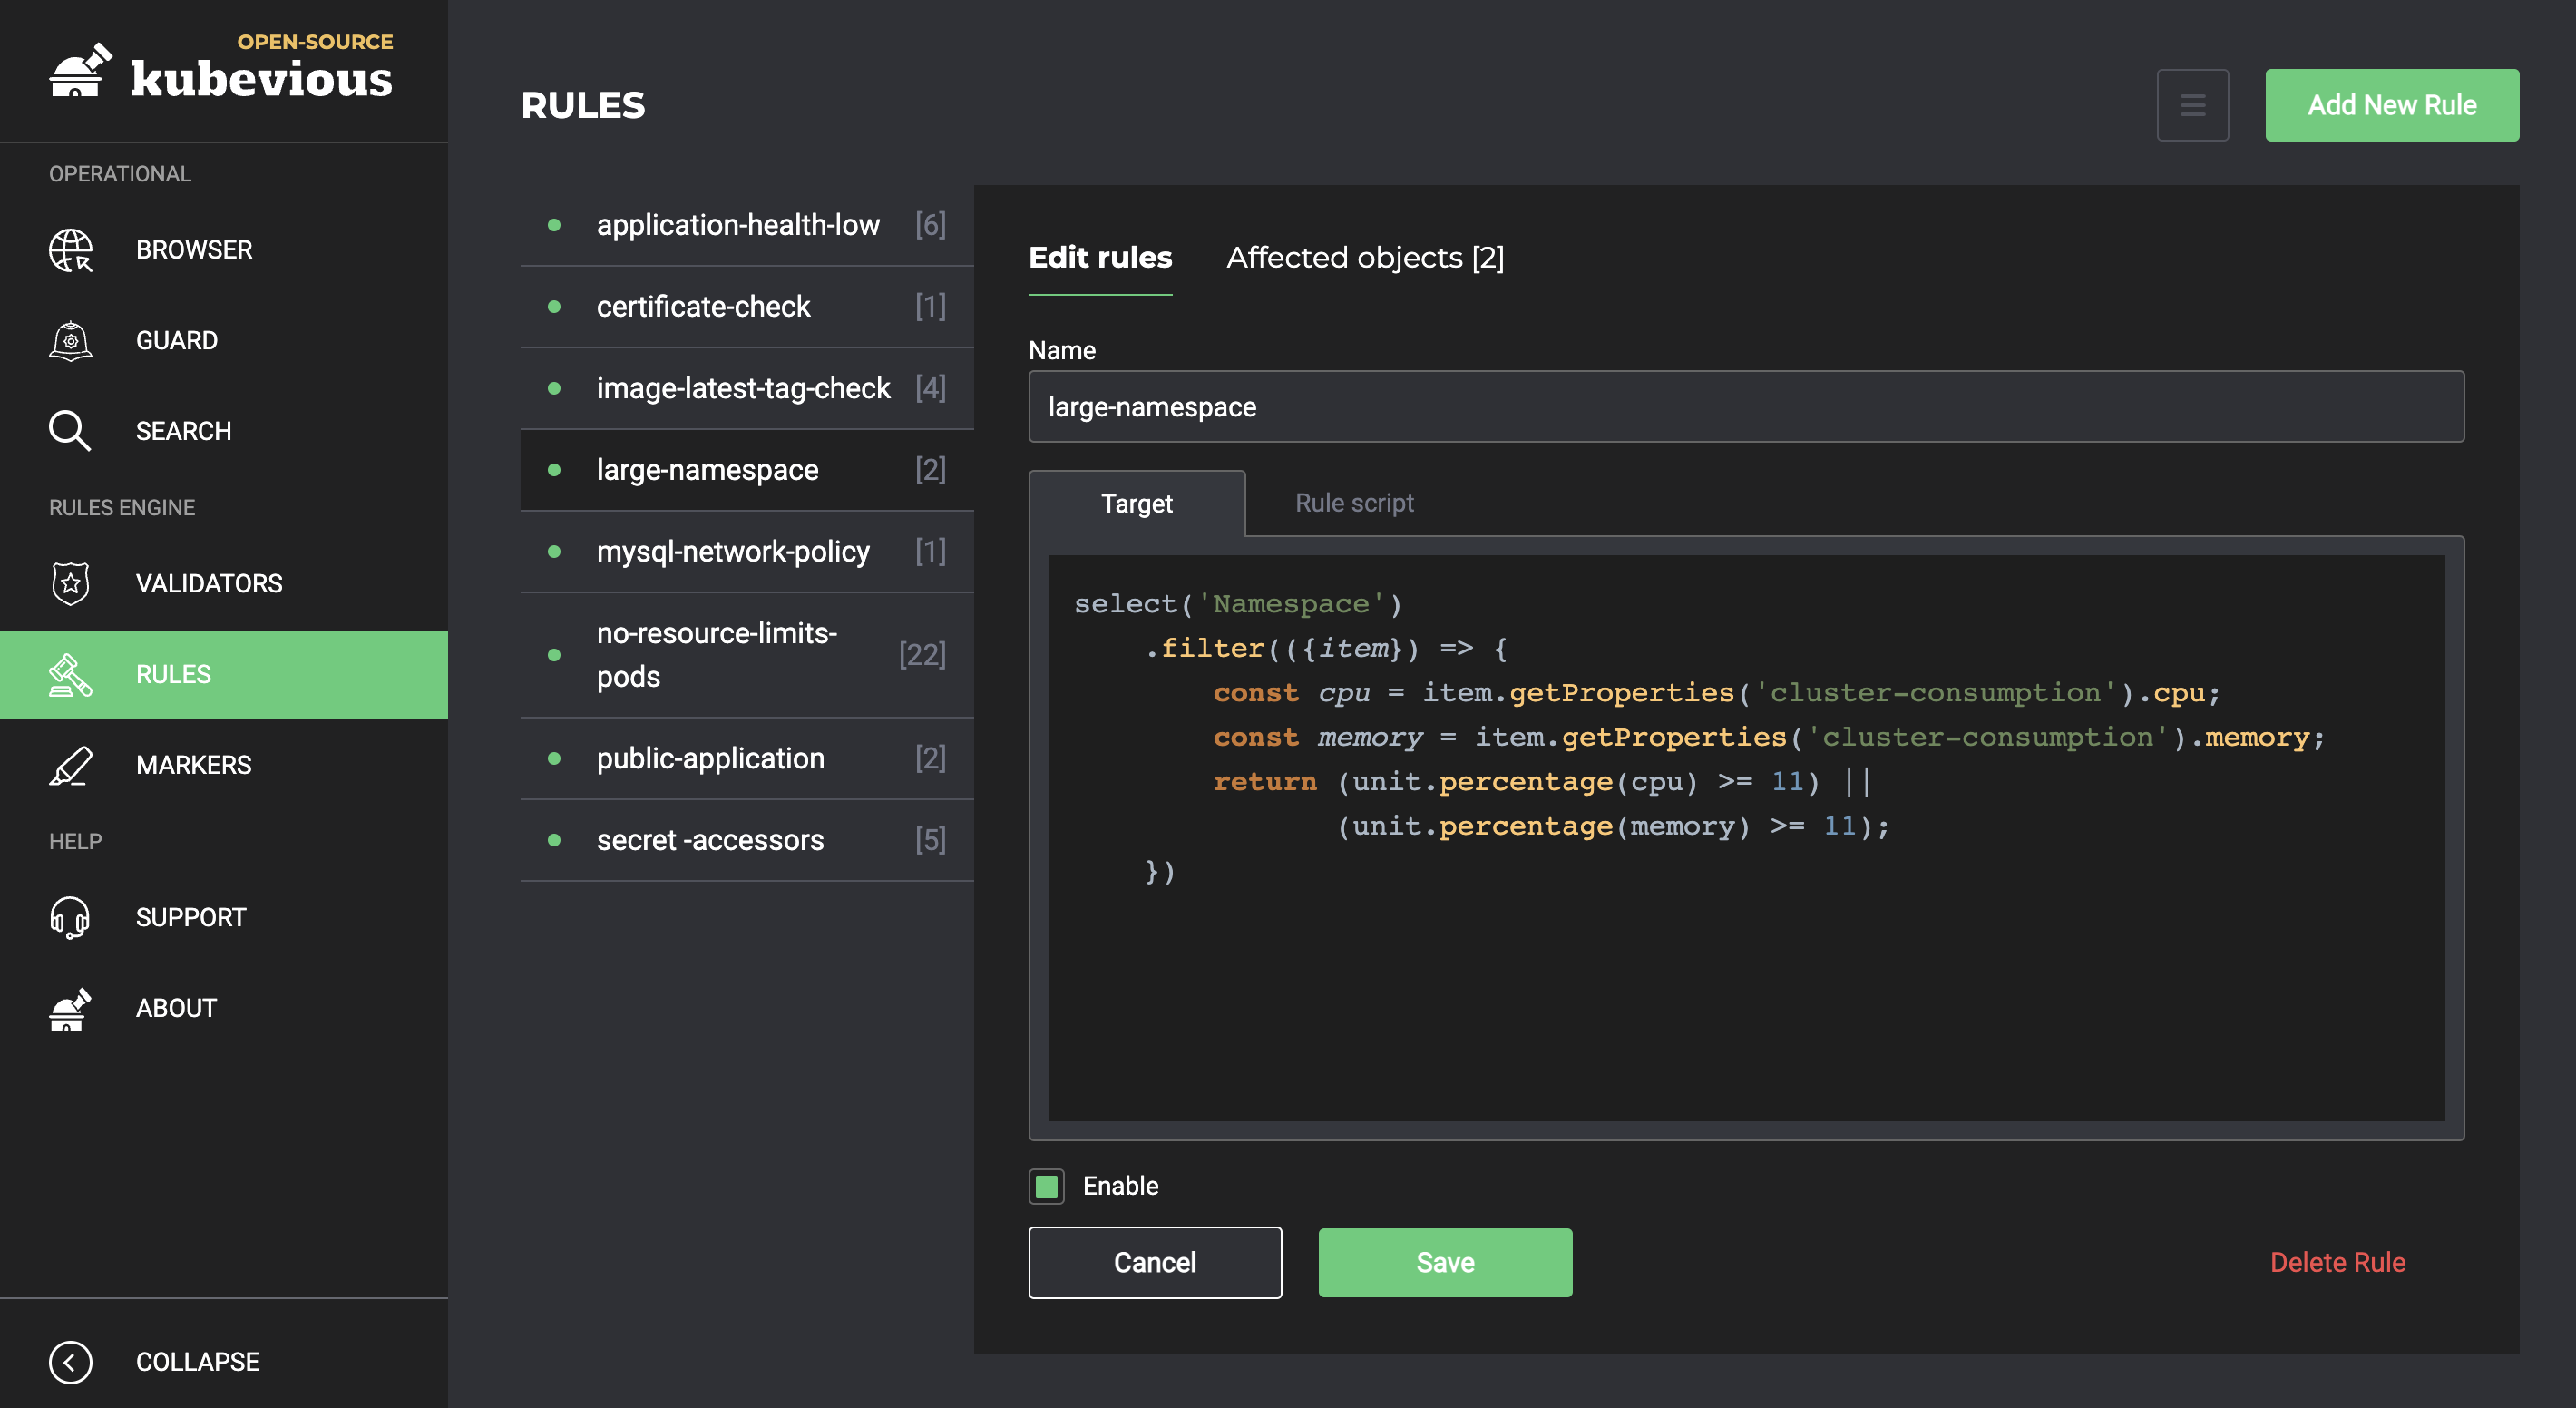Click green status dot of certificate-check
This screenshot has width=2576, height=1408.
[554, 307]
